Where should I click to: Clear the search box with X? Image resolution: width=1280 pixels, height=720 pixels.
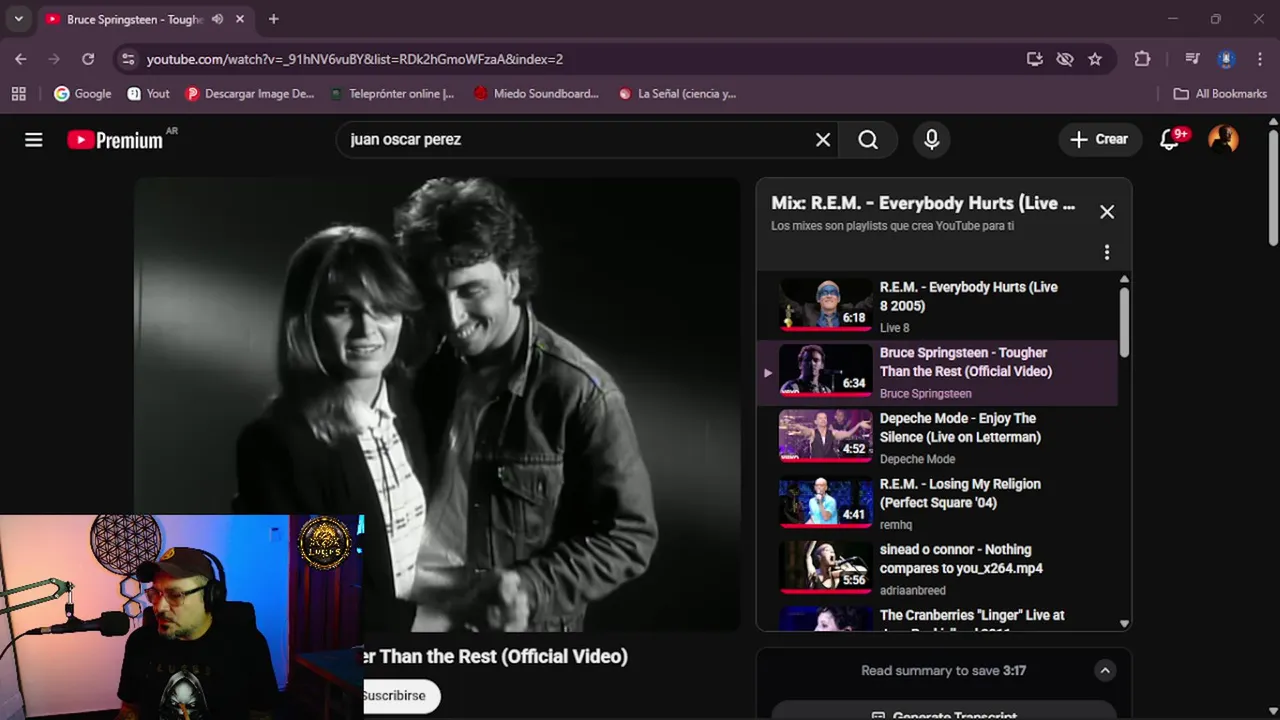coord(823,140)
